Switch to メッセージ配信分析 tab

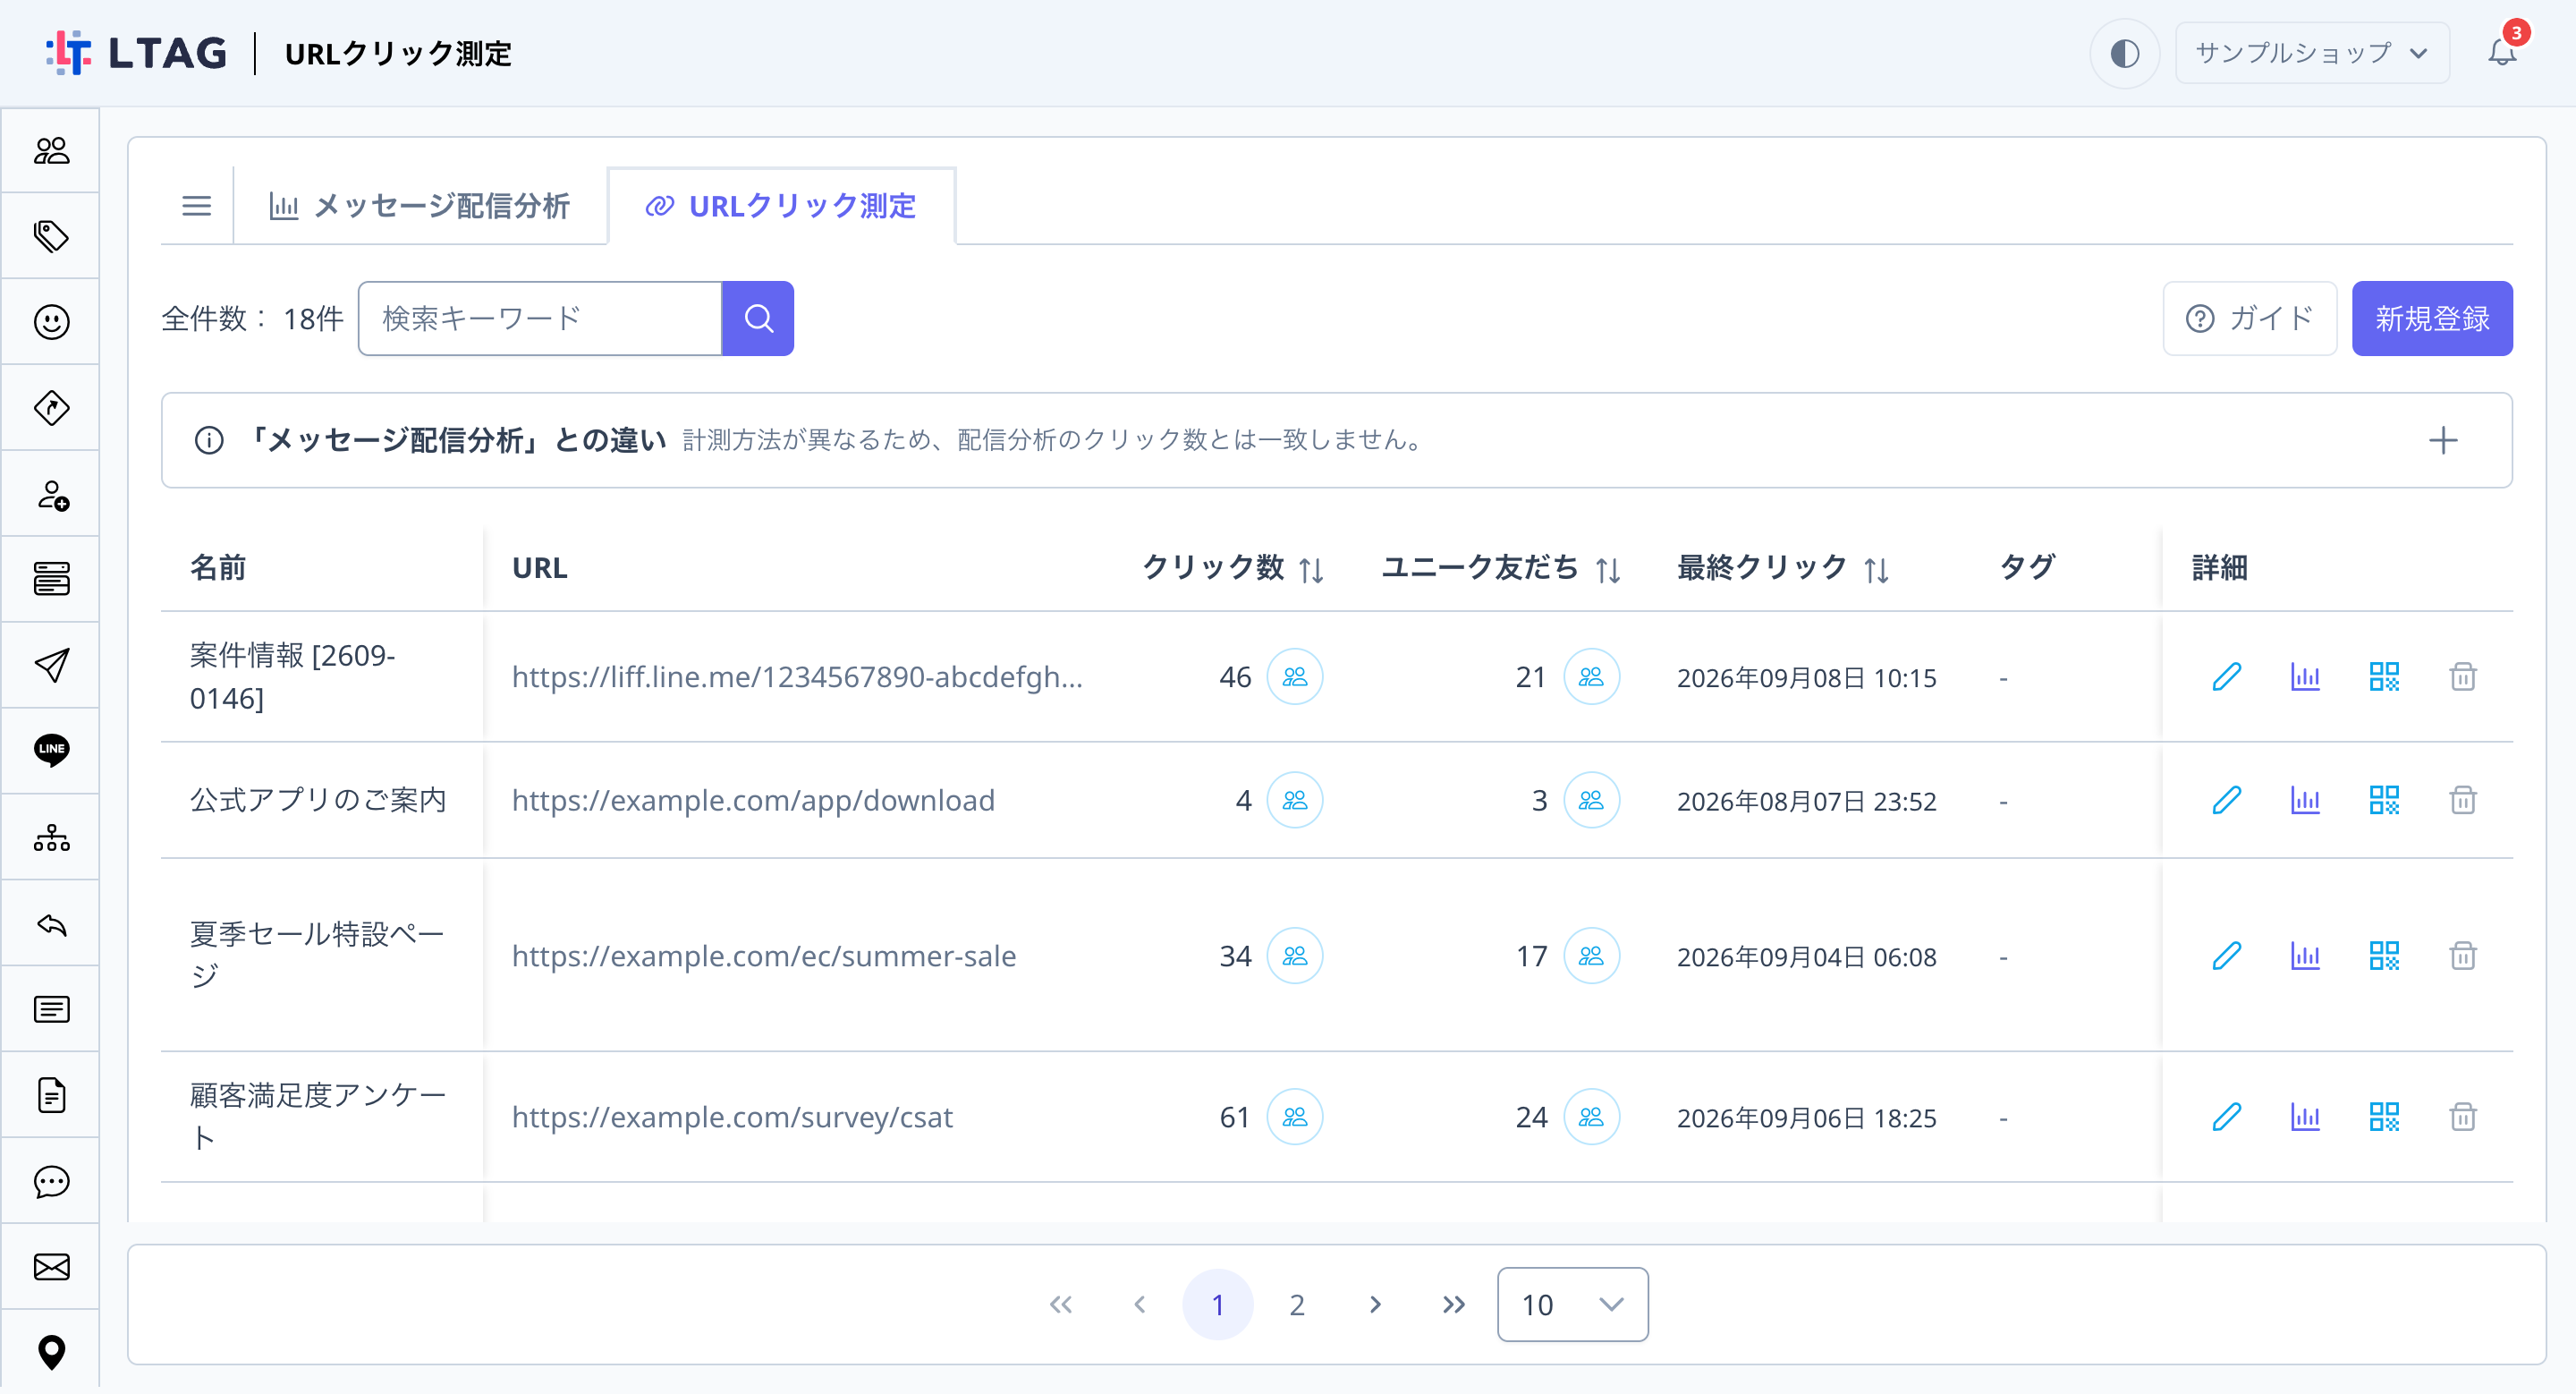coord(420,206)
